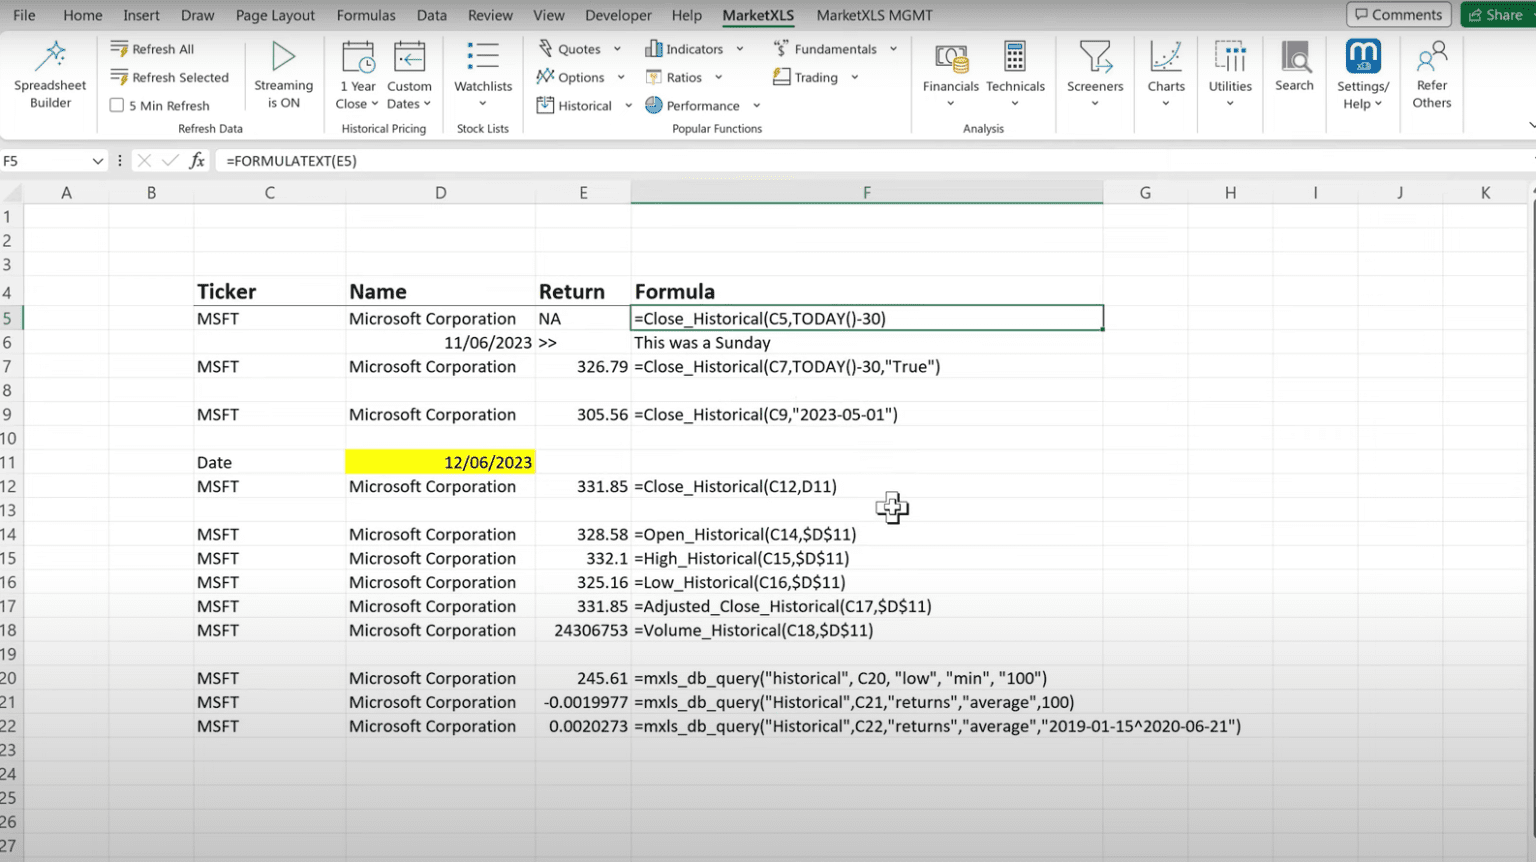Select the NA return cell
The image size is (1536, 862).
pyautogui.click(x=583, y=318)
